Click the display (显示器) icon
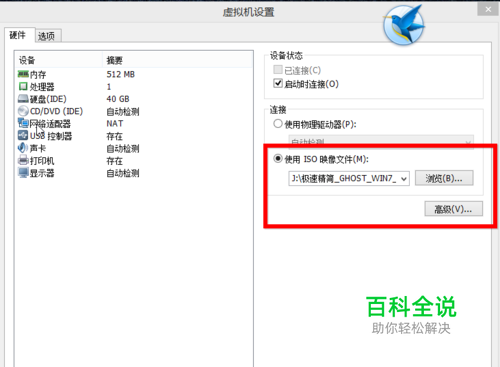The height and width of the screenshot is (367, 500). click(23, 173)
